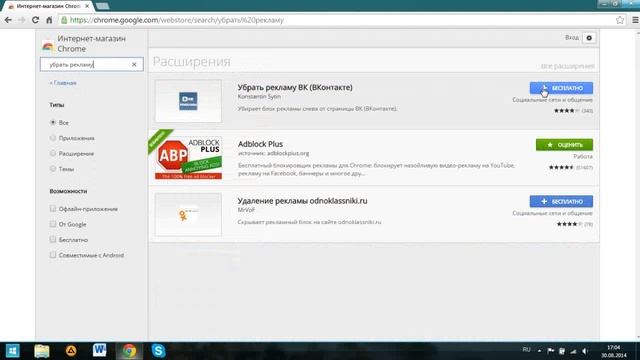Enable the Офлайн-приложения checkbox
This screenshot has width=640, height=360.
click(x=53, y=209)
